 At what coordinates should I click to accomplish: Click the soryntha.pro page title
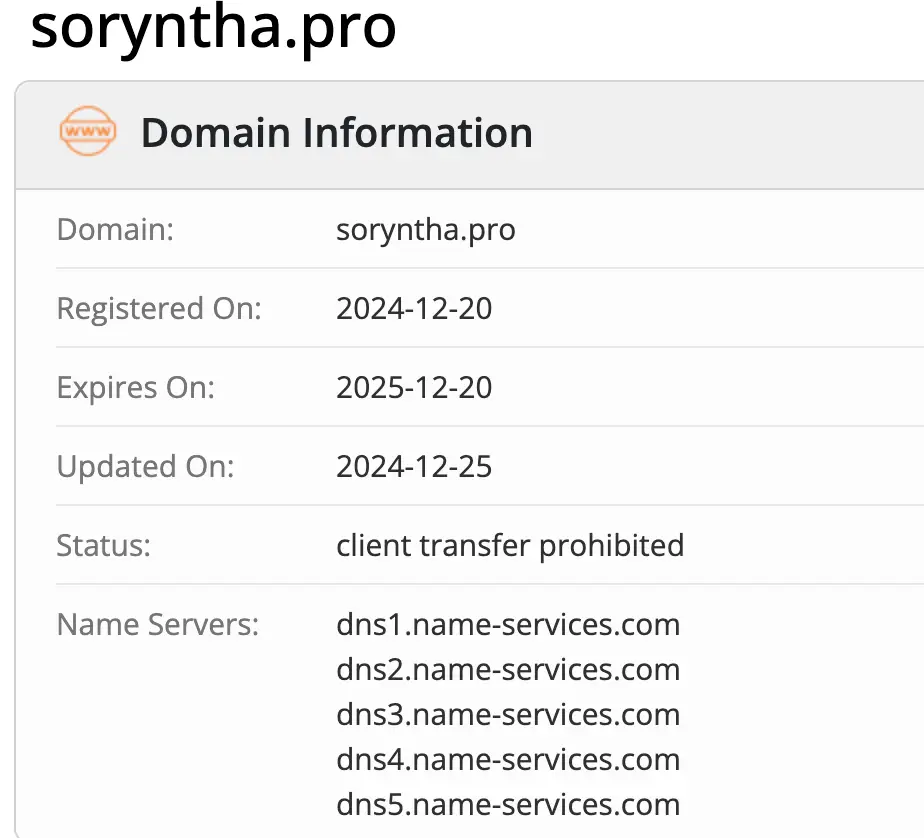pos(213,30)
